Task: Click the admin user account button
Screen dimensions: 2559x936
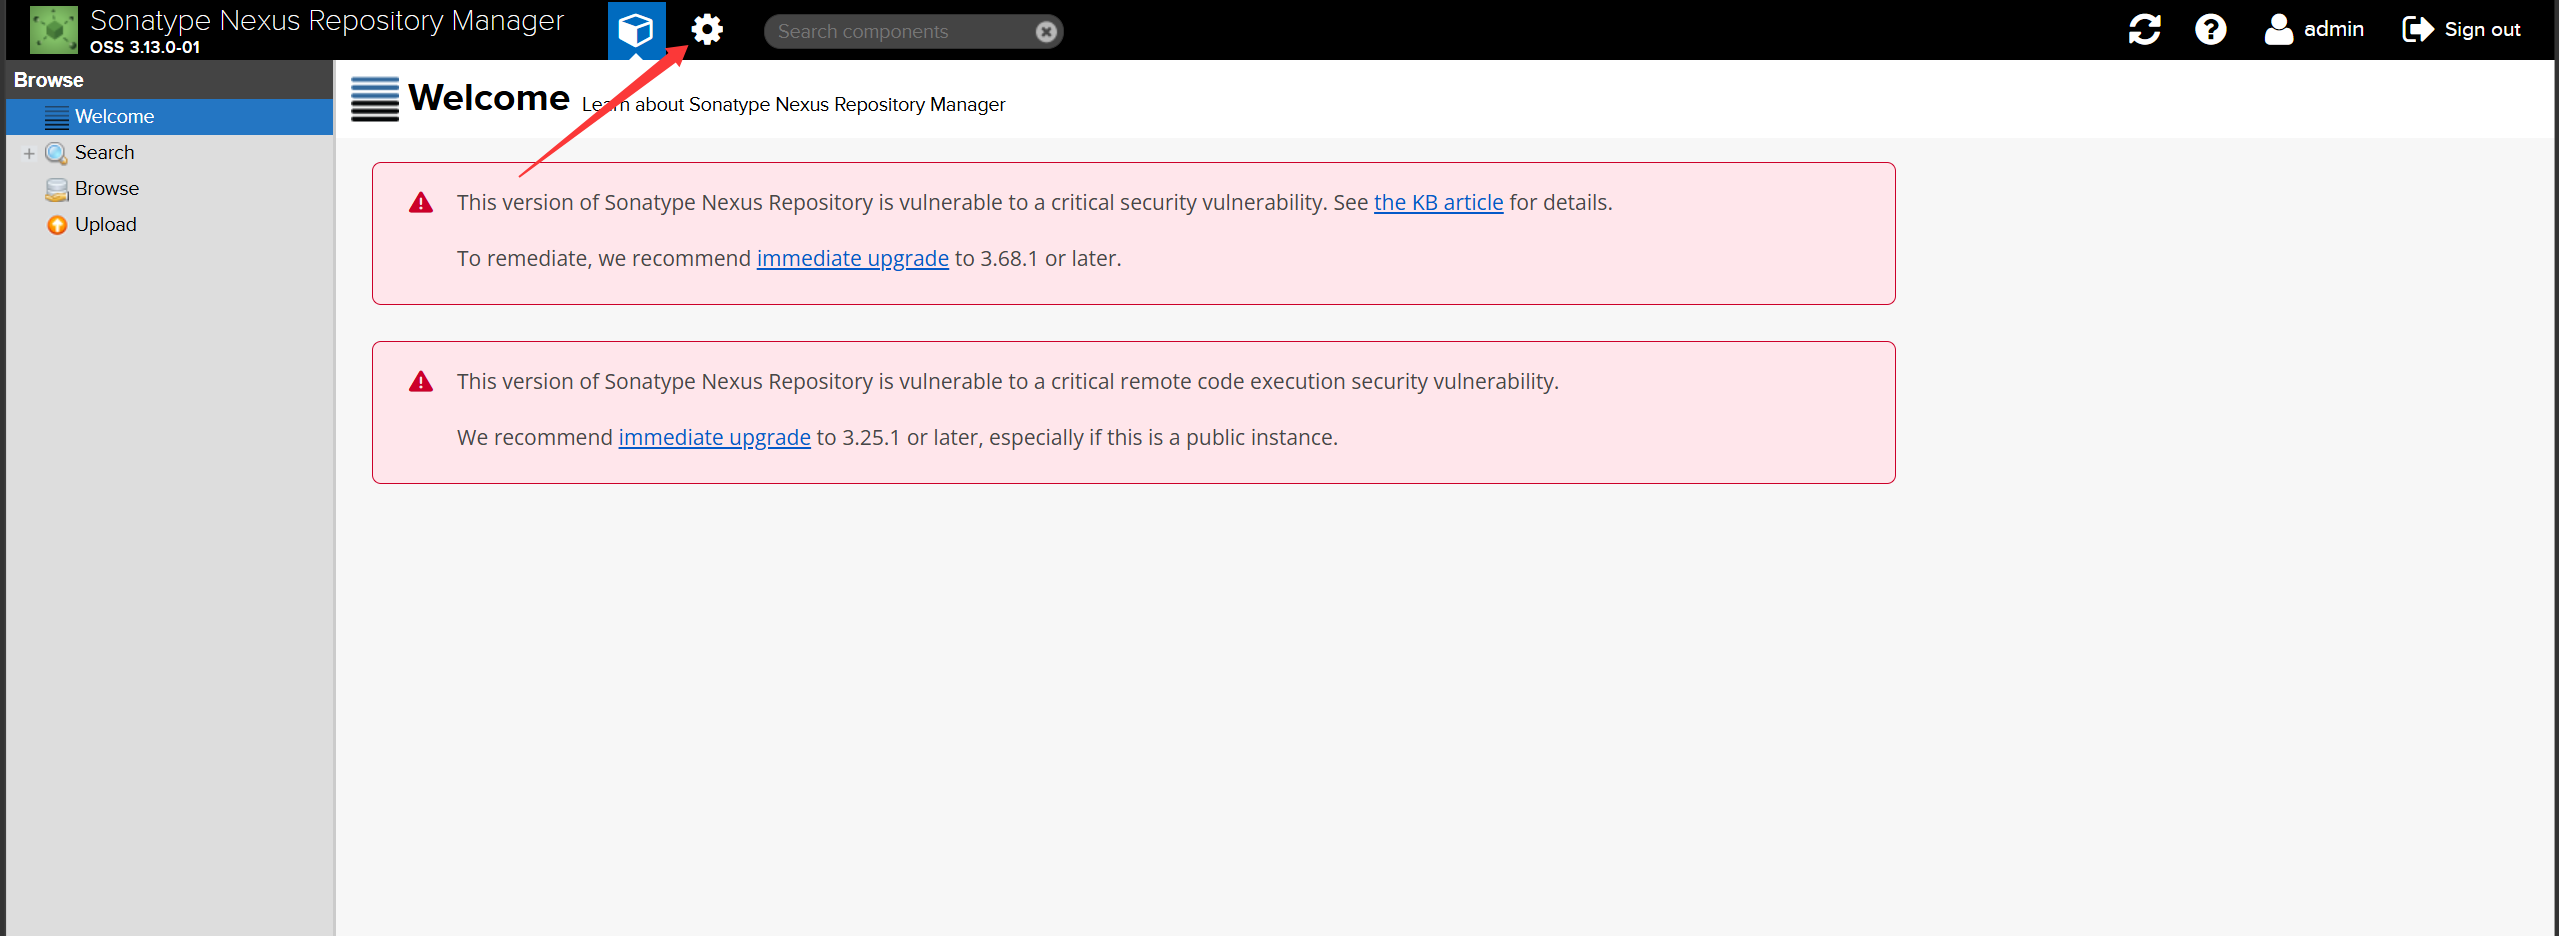Action: tap(2314, 29)
